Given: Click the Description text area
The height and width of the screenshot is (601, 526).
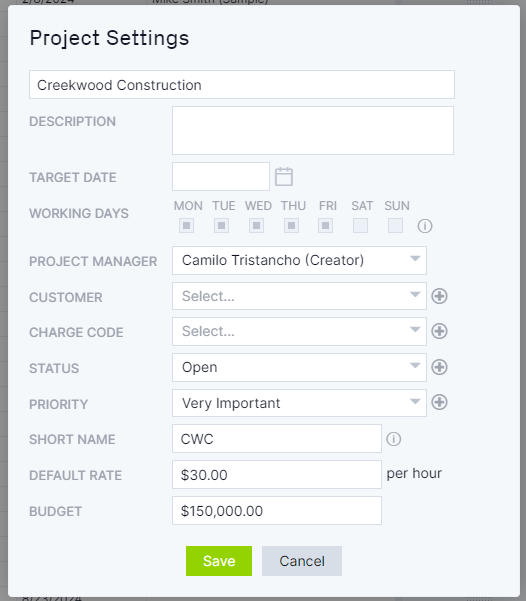Looking at the screenshot, I should (313, 131).
